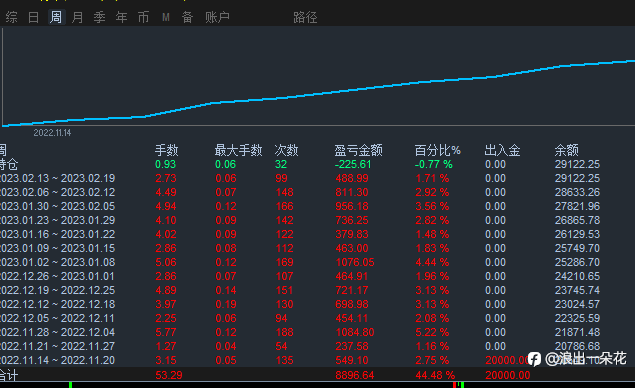Click balance value 26865.78
This screenshot has width=635, height=388.
coord(577,220)
